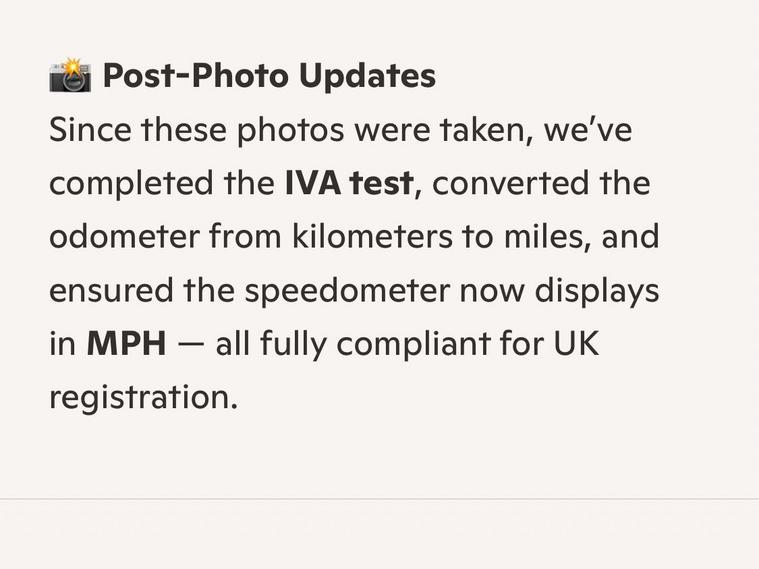The width and height of the screenshot is (759, 569).
Task: Click the word 'registration.'
Action: (x=144, y=399)
